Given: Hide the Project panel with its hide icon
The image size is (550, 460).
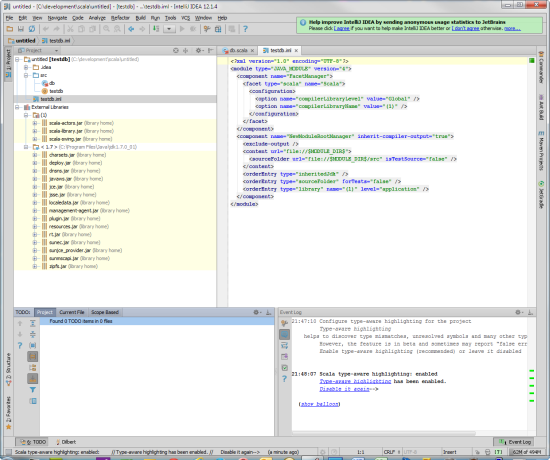Looking at the screenshot, I should [210, 51].
